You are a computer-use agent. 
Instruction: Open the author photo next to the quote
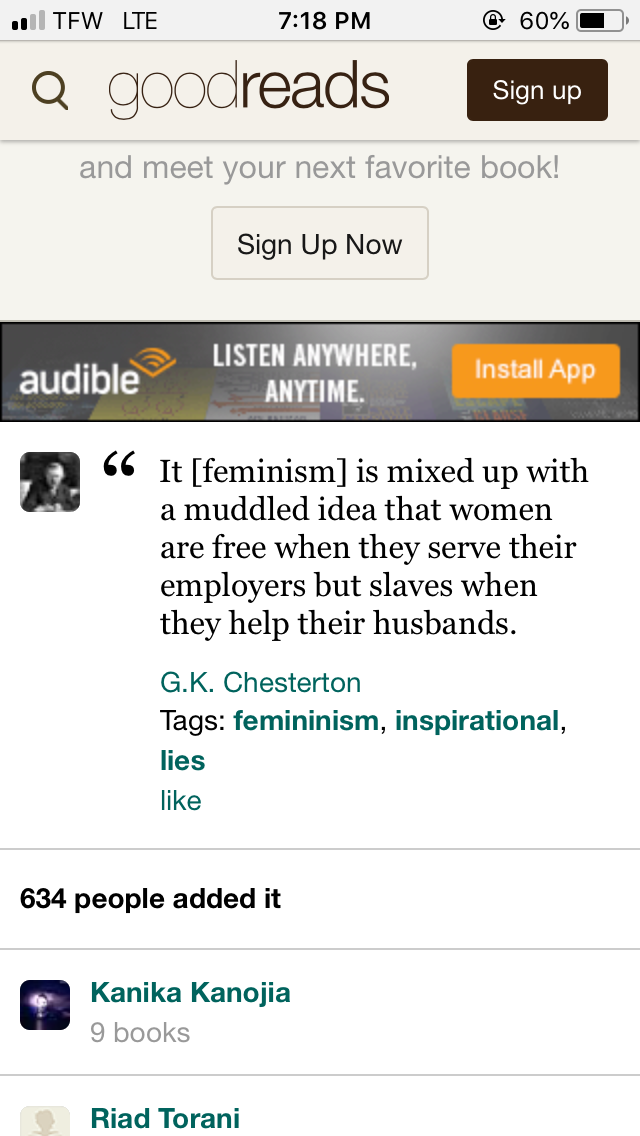tap(50, 482)
